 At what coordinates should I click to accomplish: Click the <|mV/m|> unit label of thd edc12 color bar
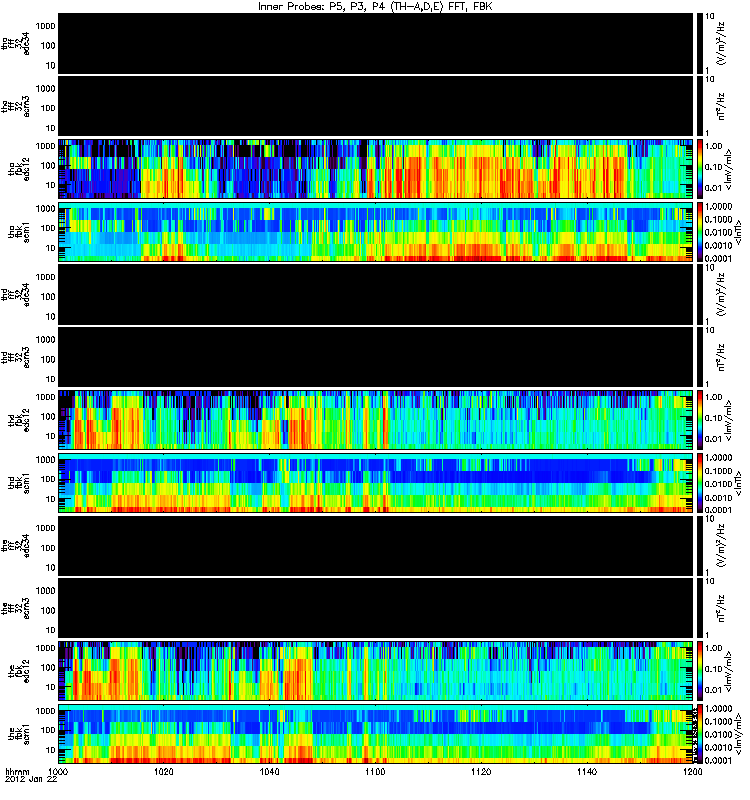pyautogui.click(x=729, y=420)
